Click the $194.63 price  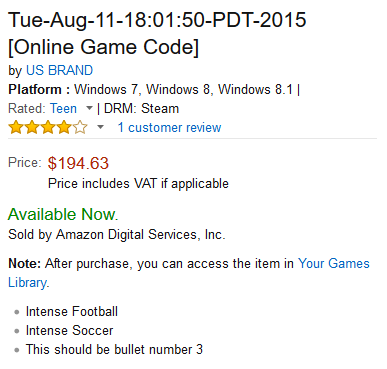click(x=78, y=163)
